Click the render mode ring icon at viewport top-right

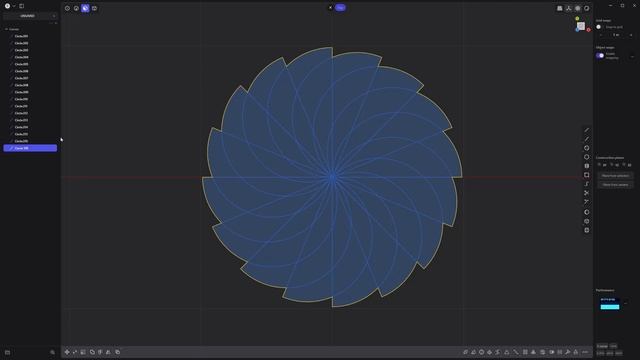(x=587, y=8)
